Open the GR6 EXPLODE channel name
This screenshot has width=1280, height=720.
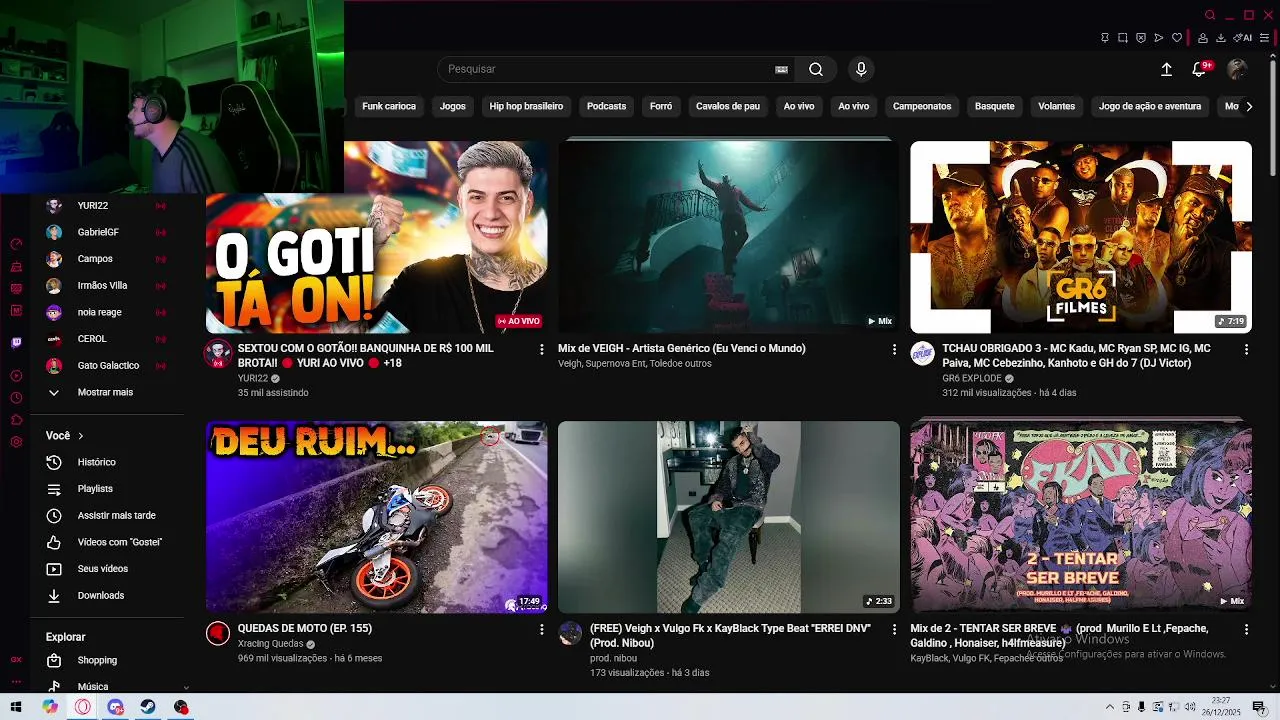point(971,379)
